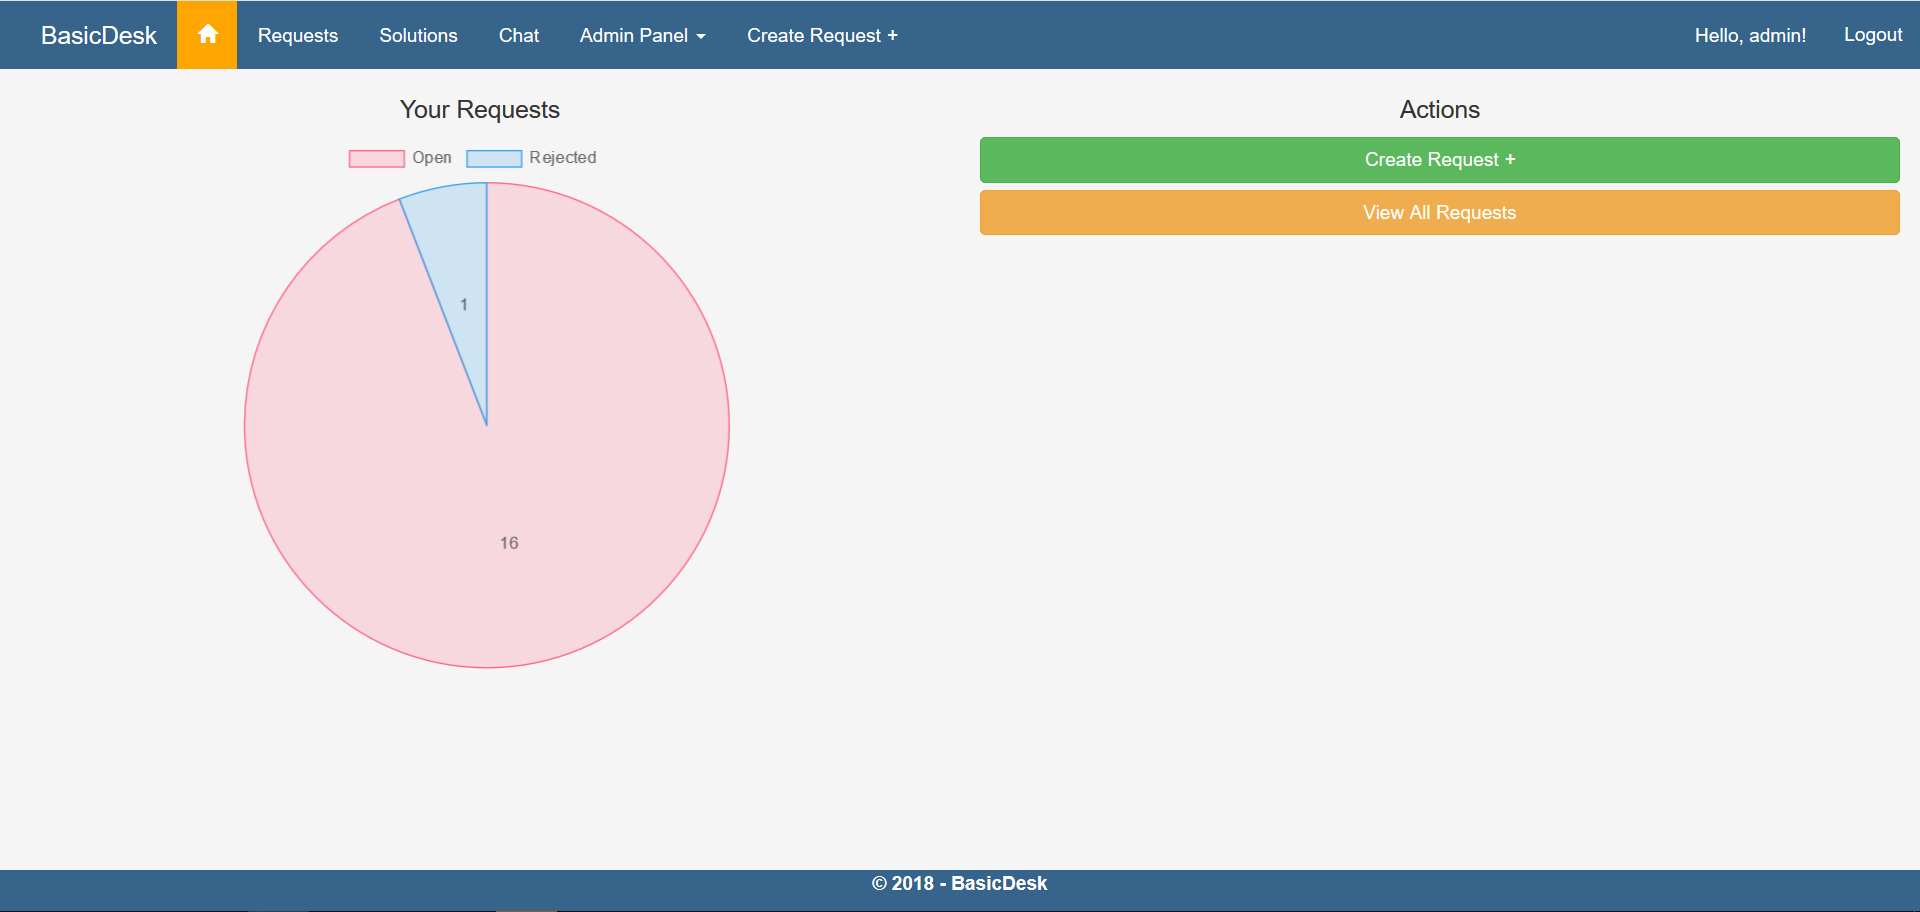This screenshot has height=912, width=1920.
Task: Open the Chat page
Action: [x=519, y=35]
